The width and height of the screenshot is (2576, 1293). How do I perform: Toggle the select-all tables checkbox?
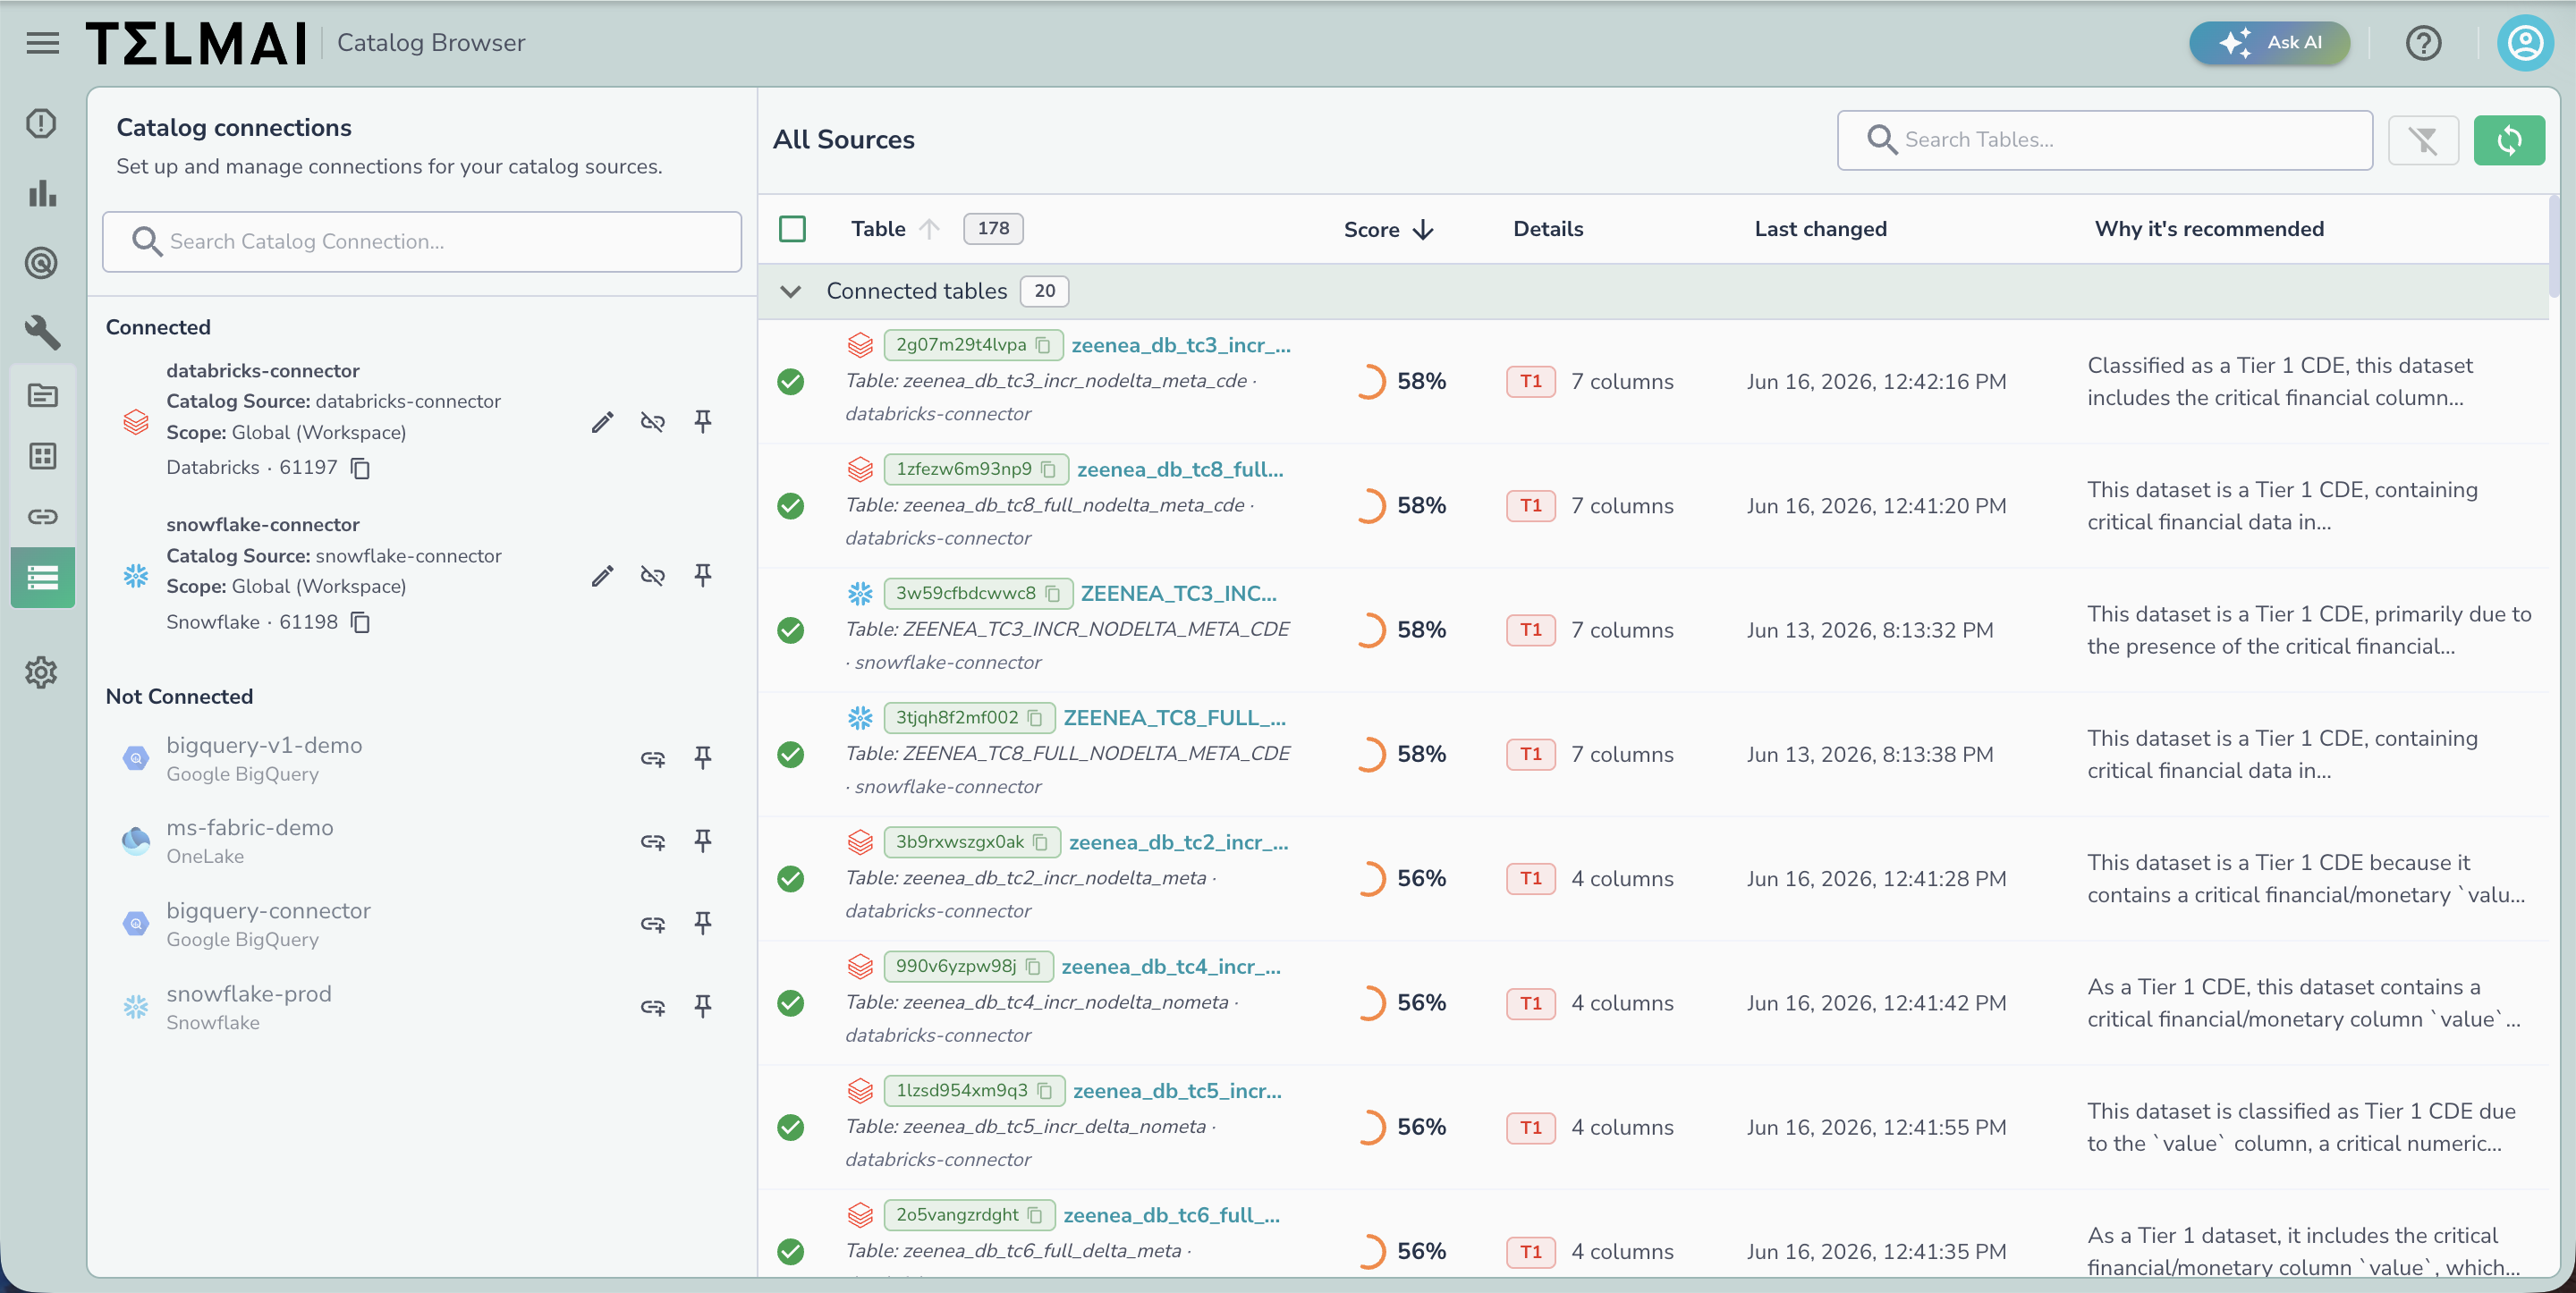tap(792, 229)
